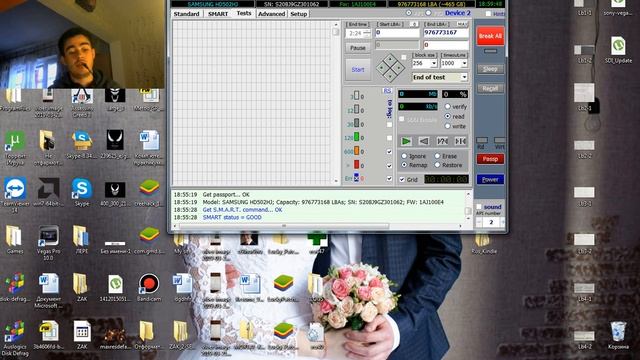Click the random seek ?/ button
This screenshot has width=640, height=360.
coord(442,141)
